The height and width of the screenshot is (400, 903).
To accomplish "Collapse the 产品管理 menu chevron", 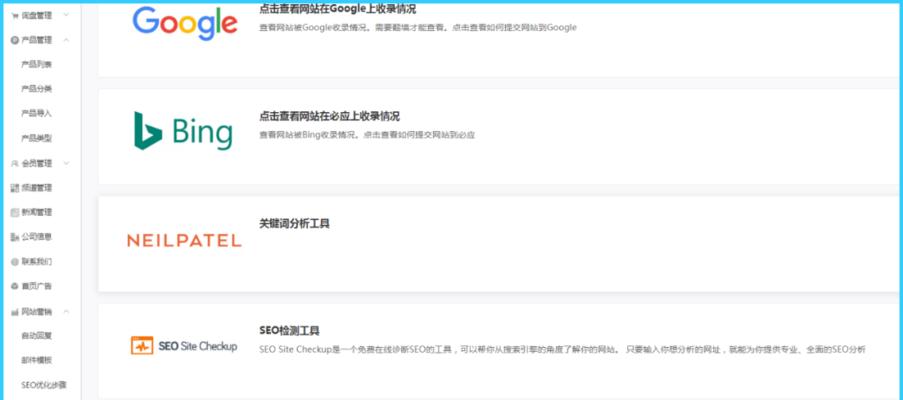I will [66, 40].
